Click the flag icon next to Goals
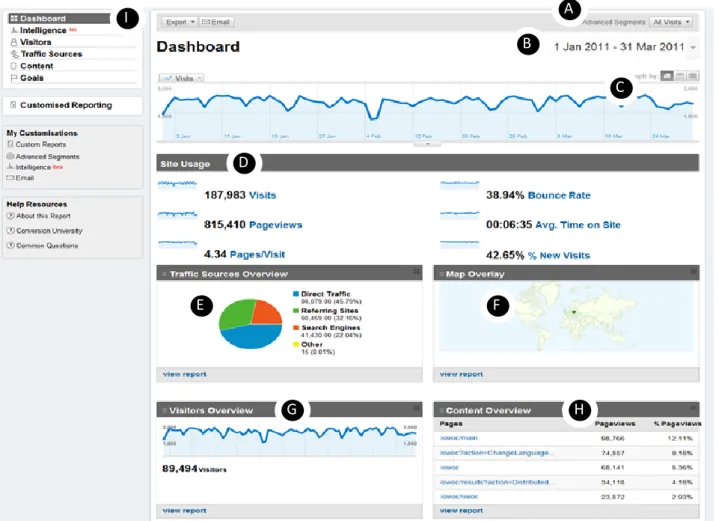Image resolution: width=716 pixels, height=521 pixels. point(14,78)
